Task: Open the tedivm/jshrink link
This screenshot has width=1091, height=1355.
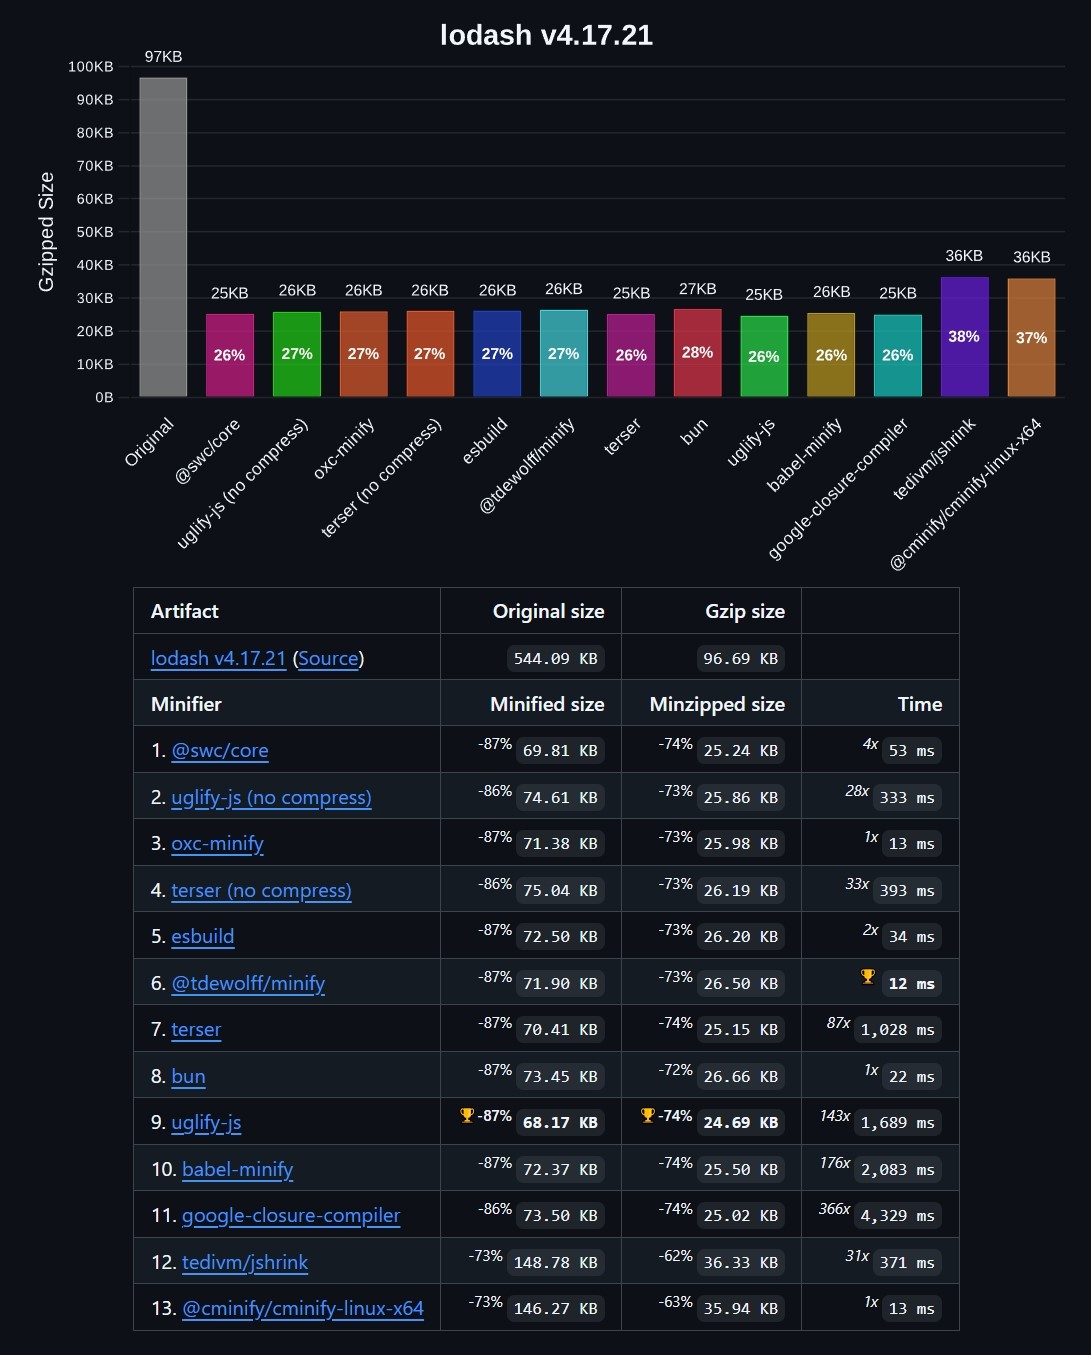Action: [x=245, y=1262]
